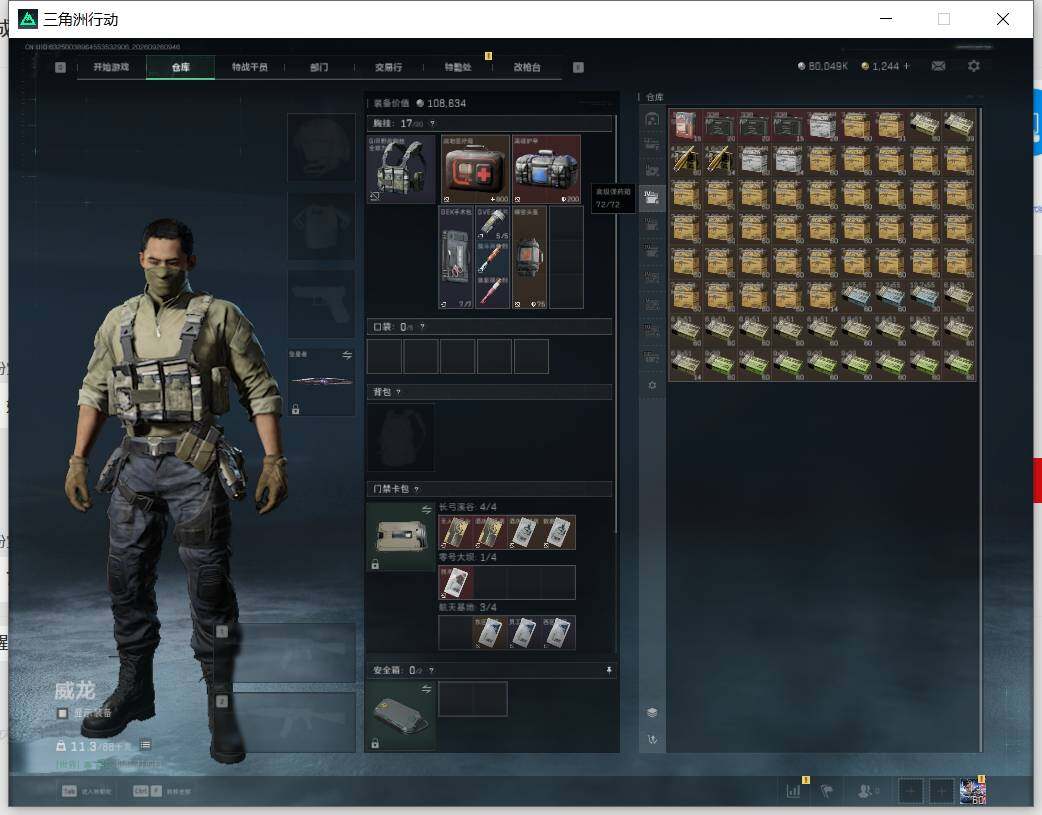
Task: Click the stacked layers icon in warehouse sidebar
Action: tap(652, 712)
